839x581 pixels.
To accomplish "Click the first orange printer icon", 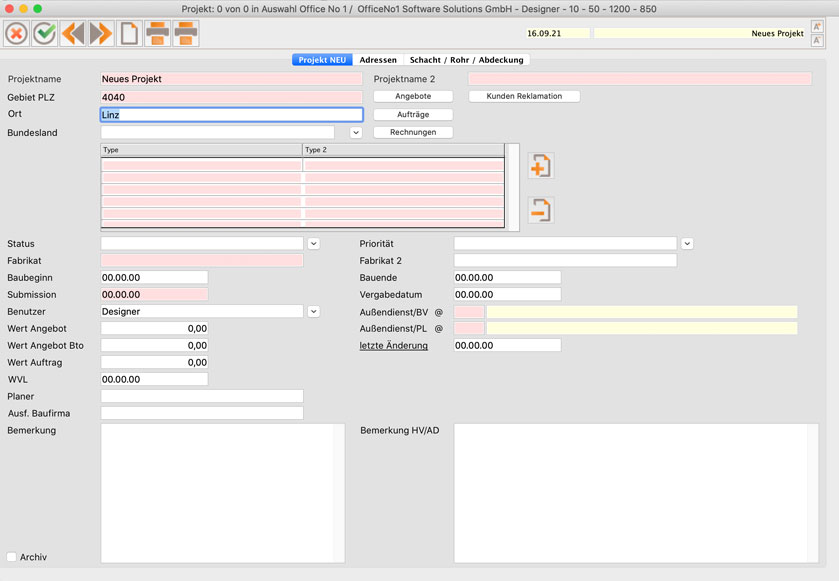I will pyautogui.click(x=158, y=34).
